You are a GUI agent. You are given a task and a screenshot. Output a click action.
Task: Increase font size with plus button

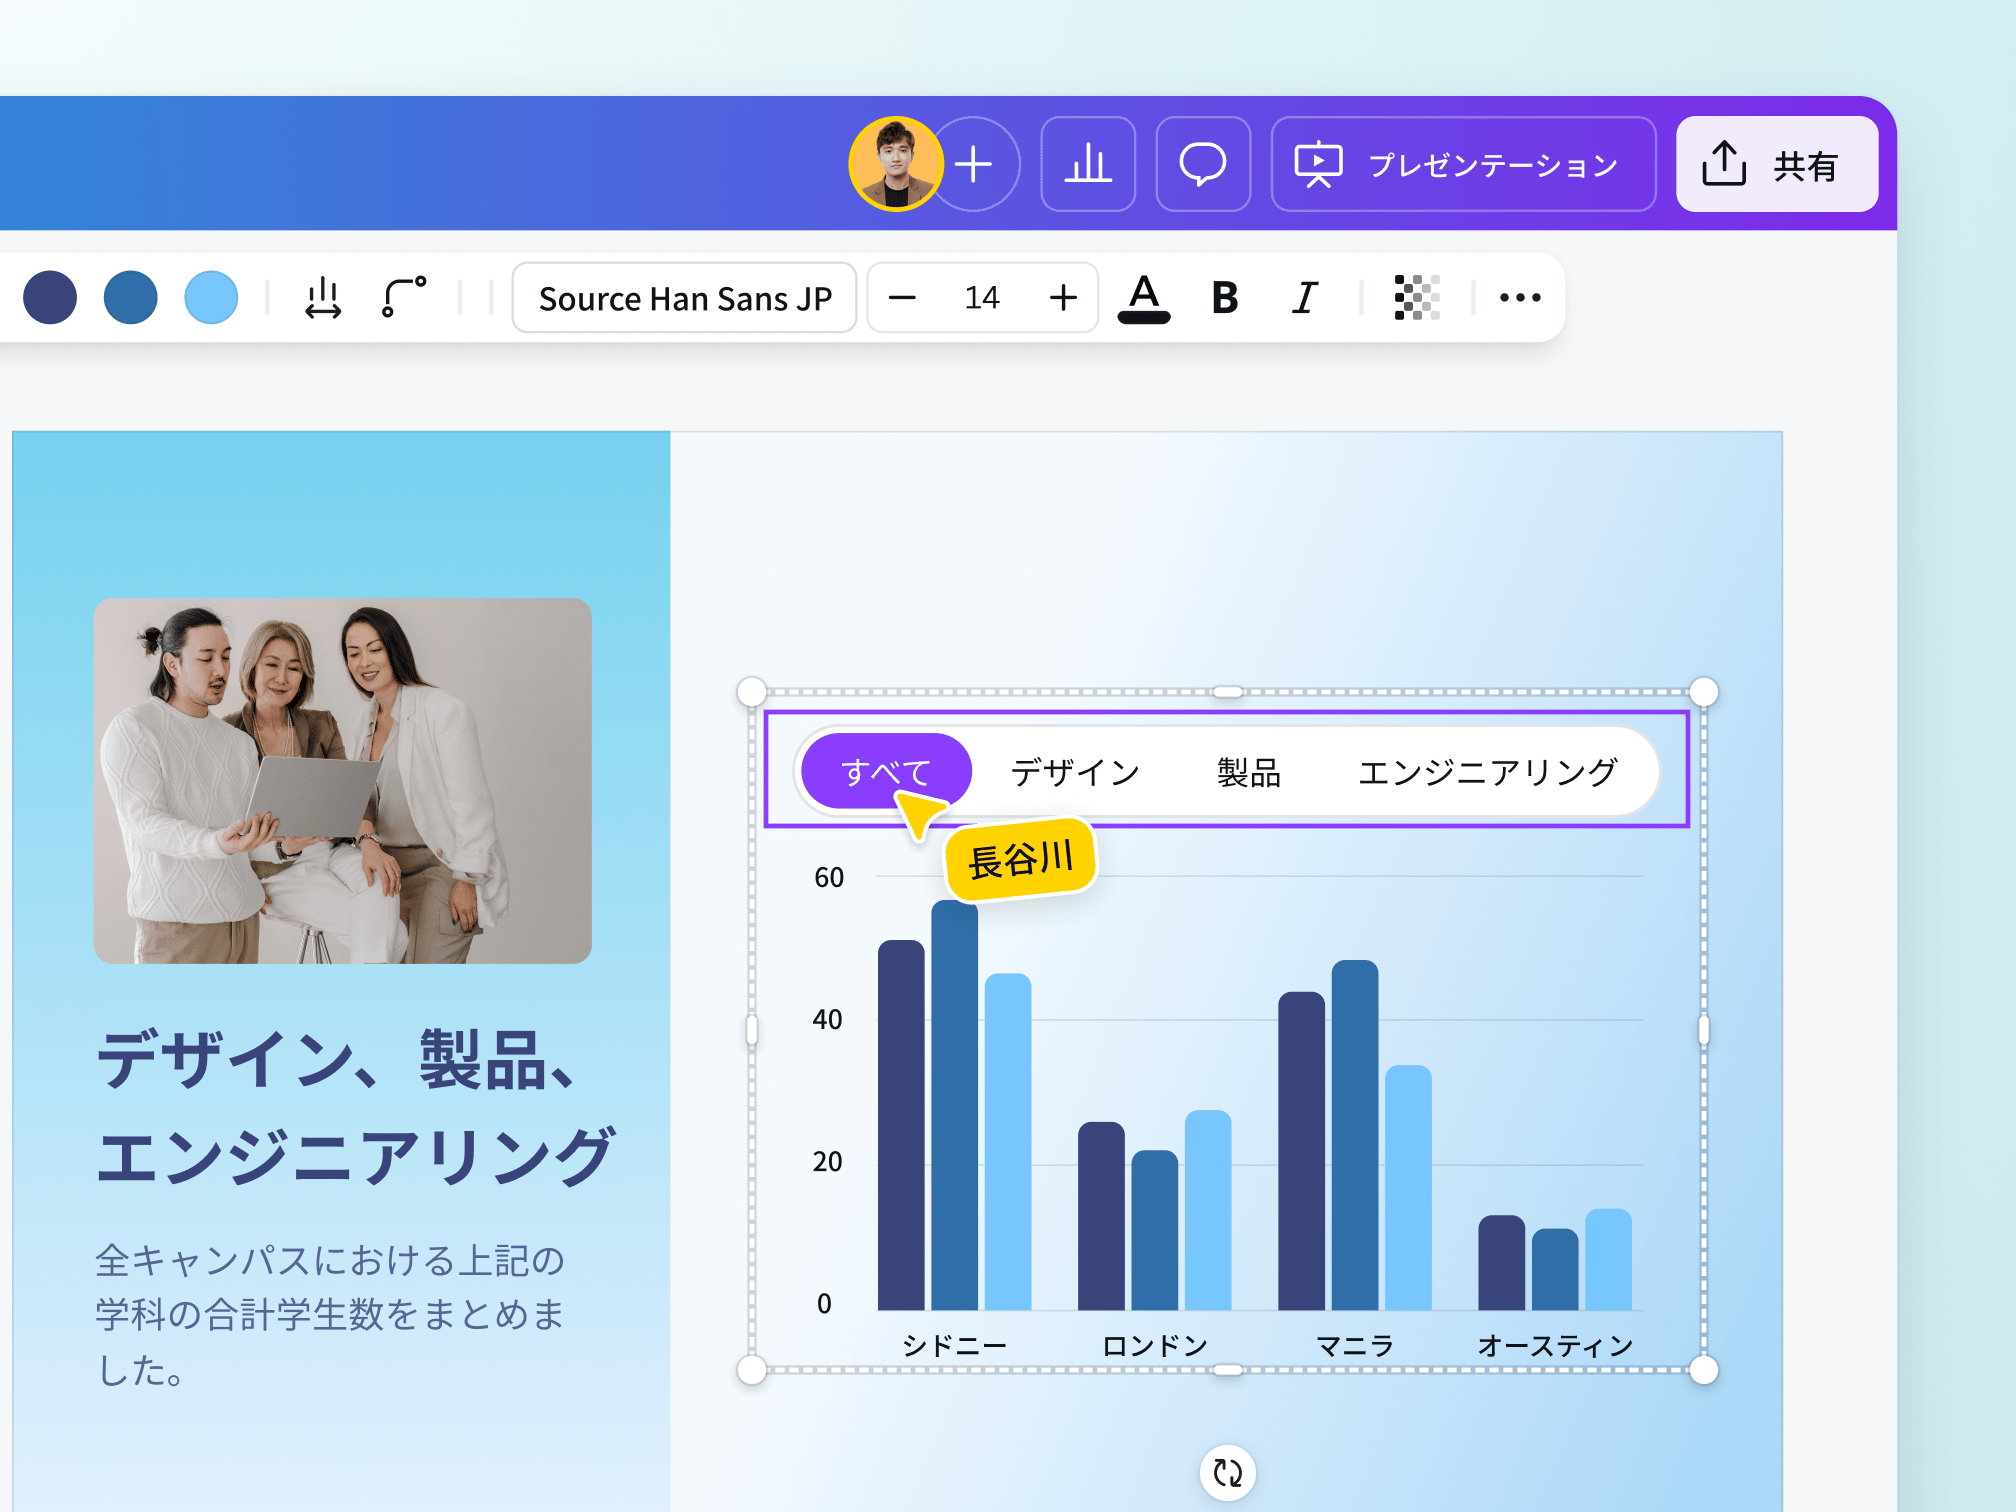coord(1063,298)
